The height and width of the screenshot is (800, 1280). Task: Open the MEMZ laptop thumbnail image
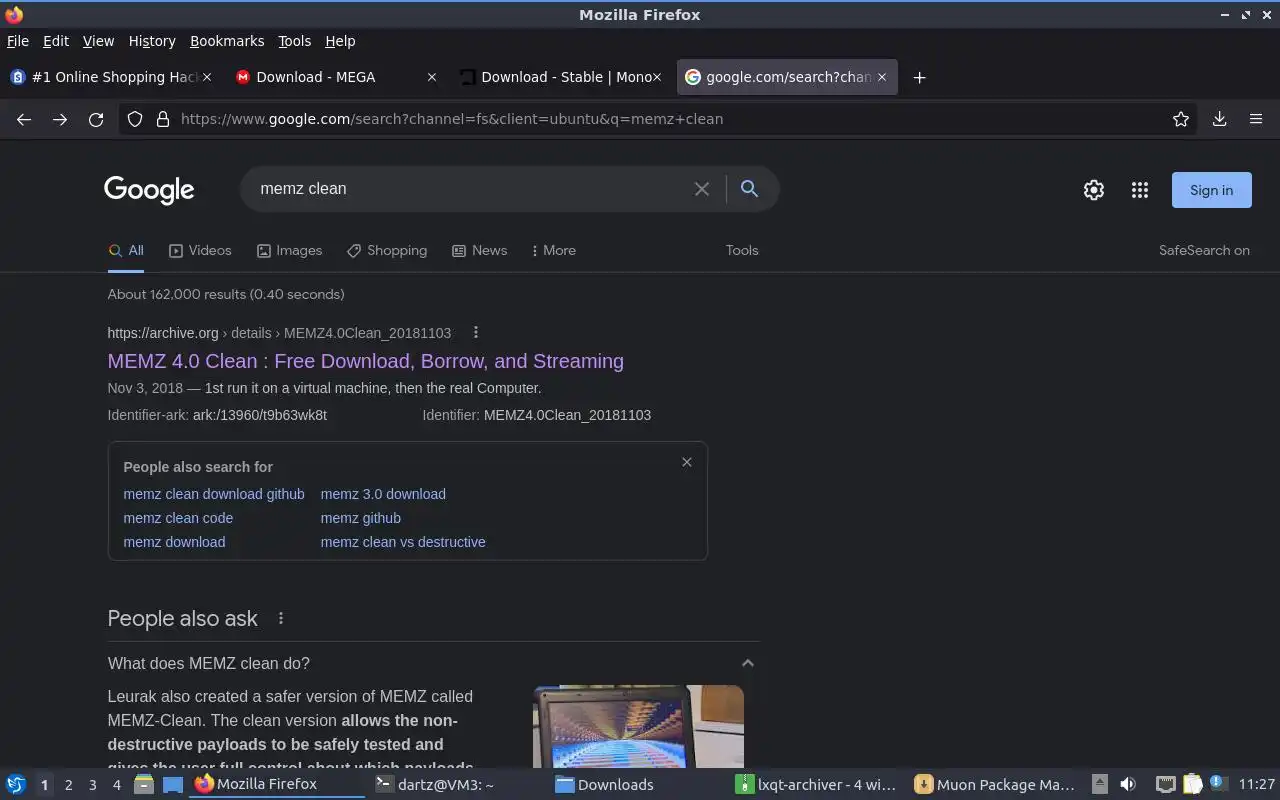[x=638, y=727]
